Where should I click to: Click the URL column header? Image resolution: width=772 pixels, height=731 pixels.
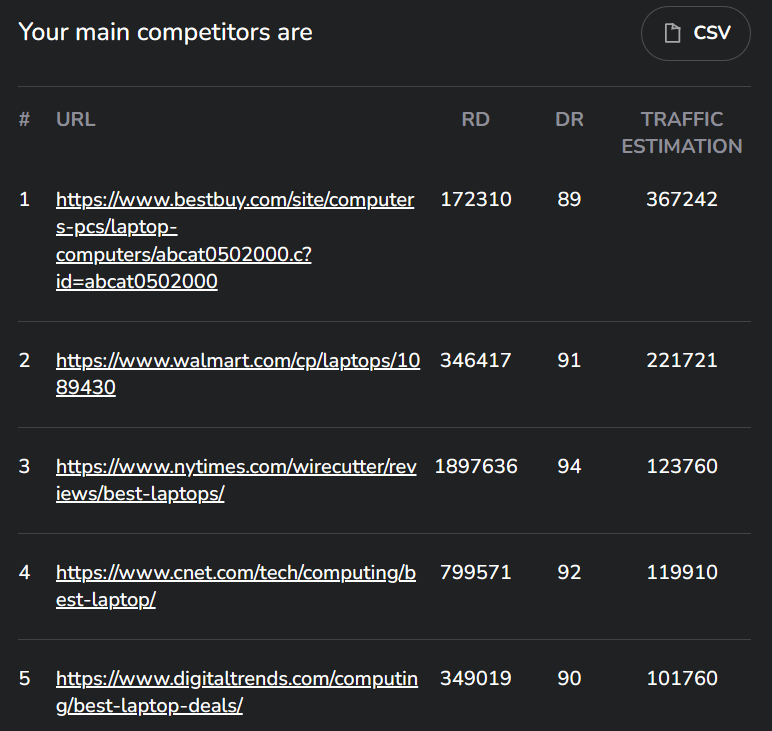[75, 119]
